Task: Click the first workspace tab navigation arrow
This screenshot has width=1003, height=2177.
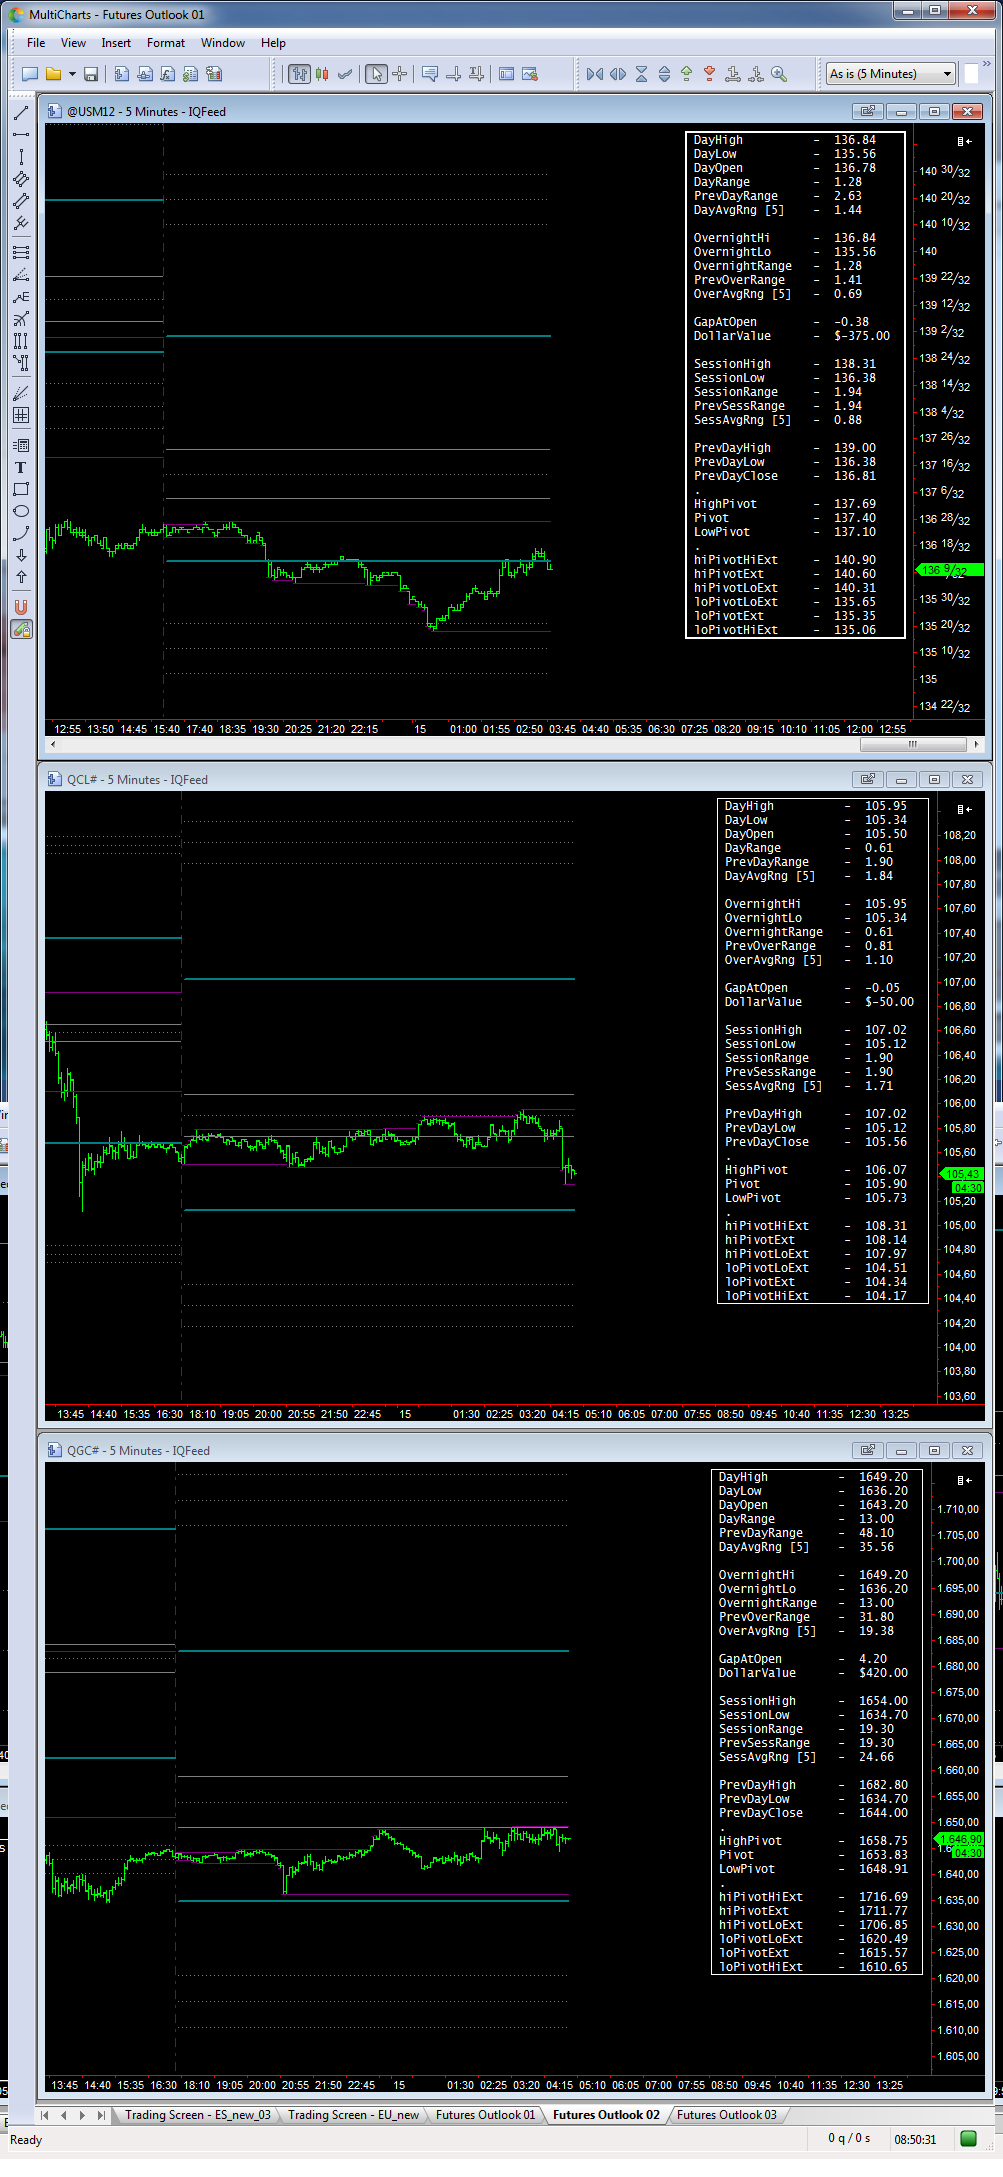Action: click(x=44, y=2115)
